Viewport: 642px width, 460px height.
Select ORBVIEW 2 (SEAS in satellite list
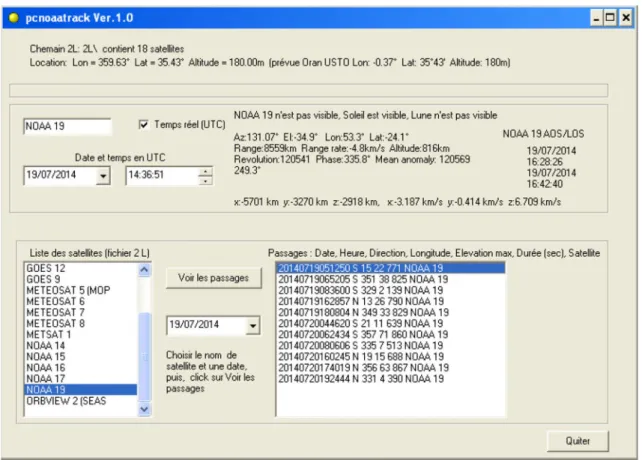pyautogui.click(x=81, y=401)
